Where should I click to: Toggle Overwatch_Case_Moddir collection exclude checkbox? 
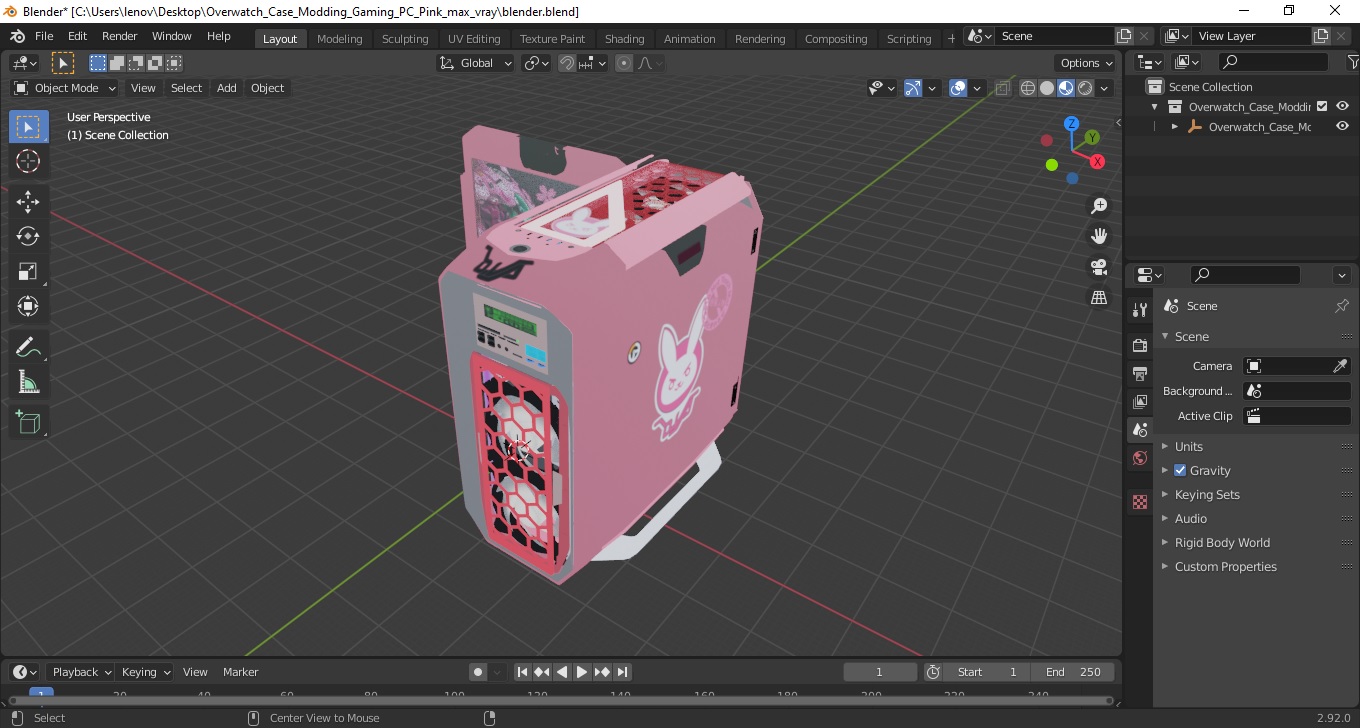pyautogui.click(x=1322, y=106)
